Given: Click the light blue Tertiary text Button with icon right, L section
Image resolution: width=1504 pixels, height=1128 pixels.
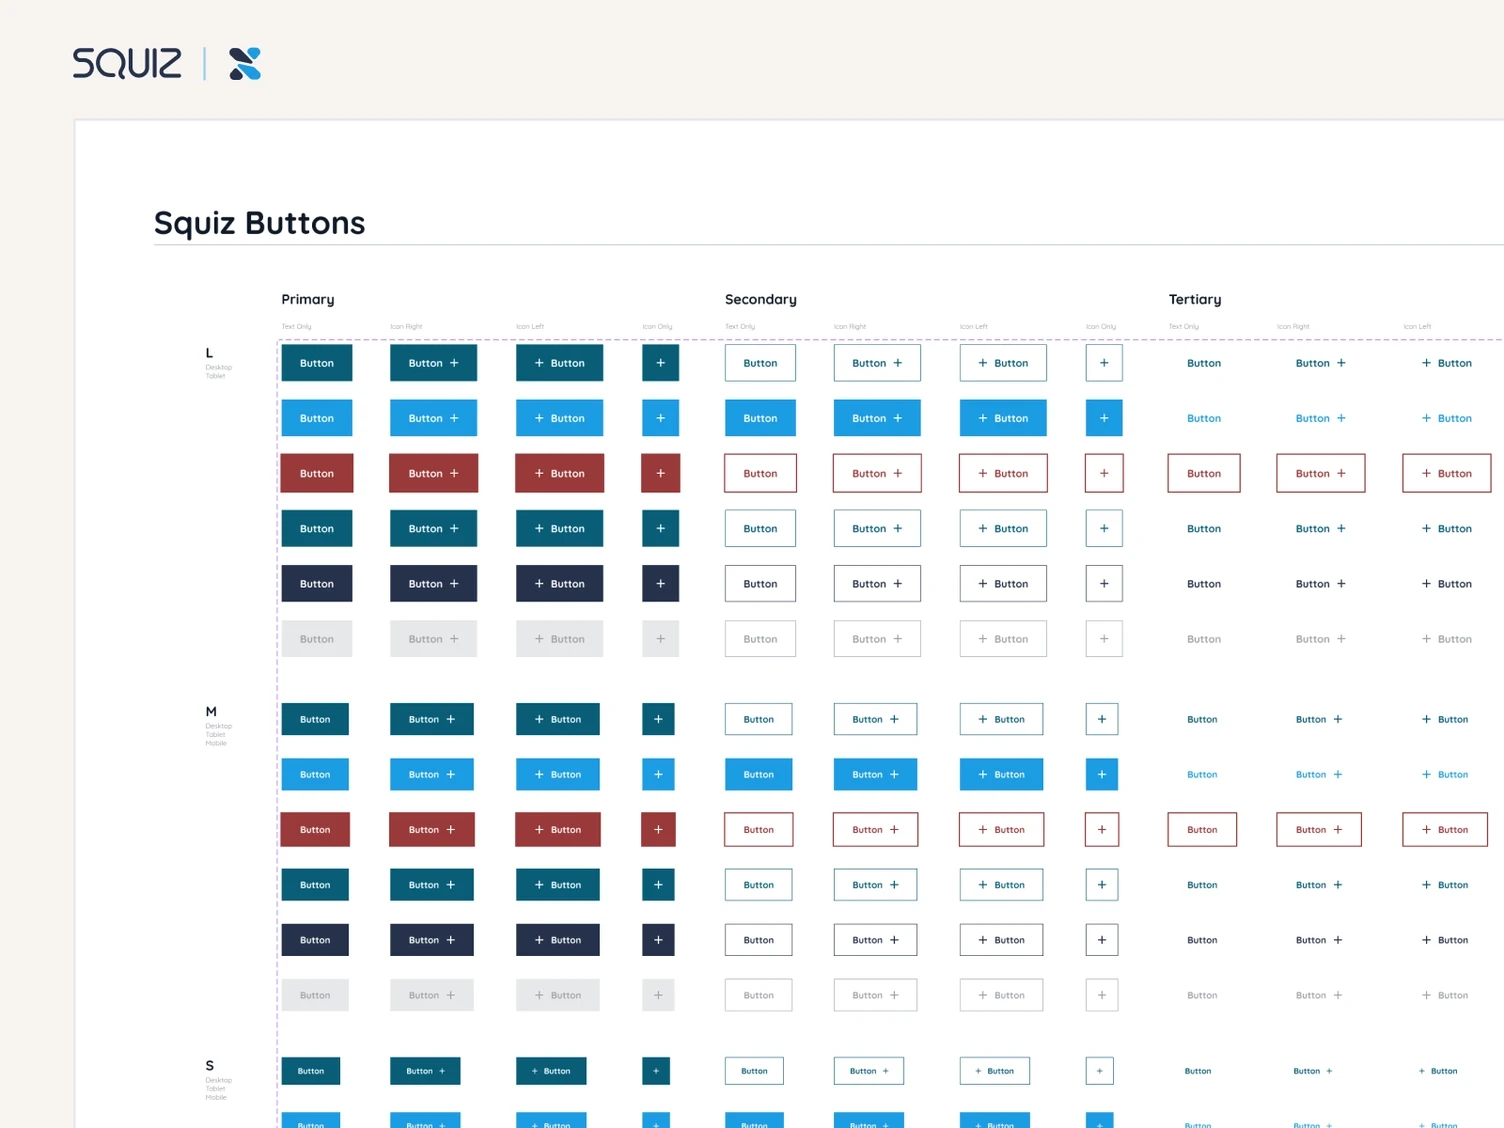Looking at the screenshot, I should pos(1320,418).
